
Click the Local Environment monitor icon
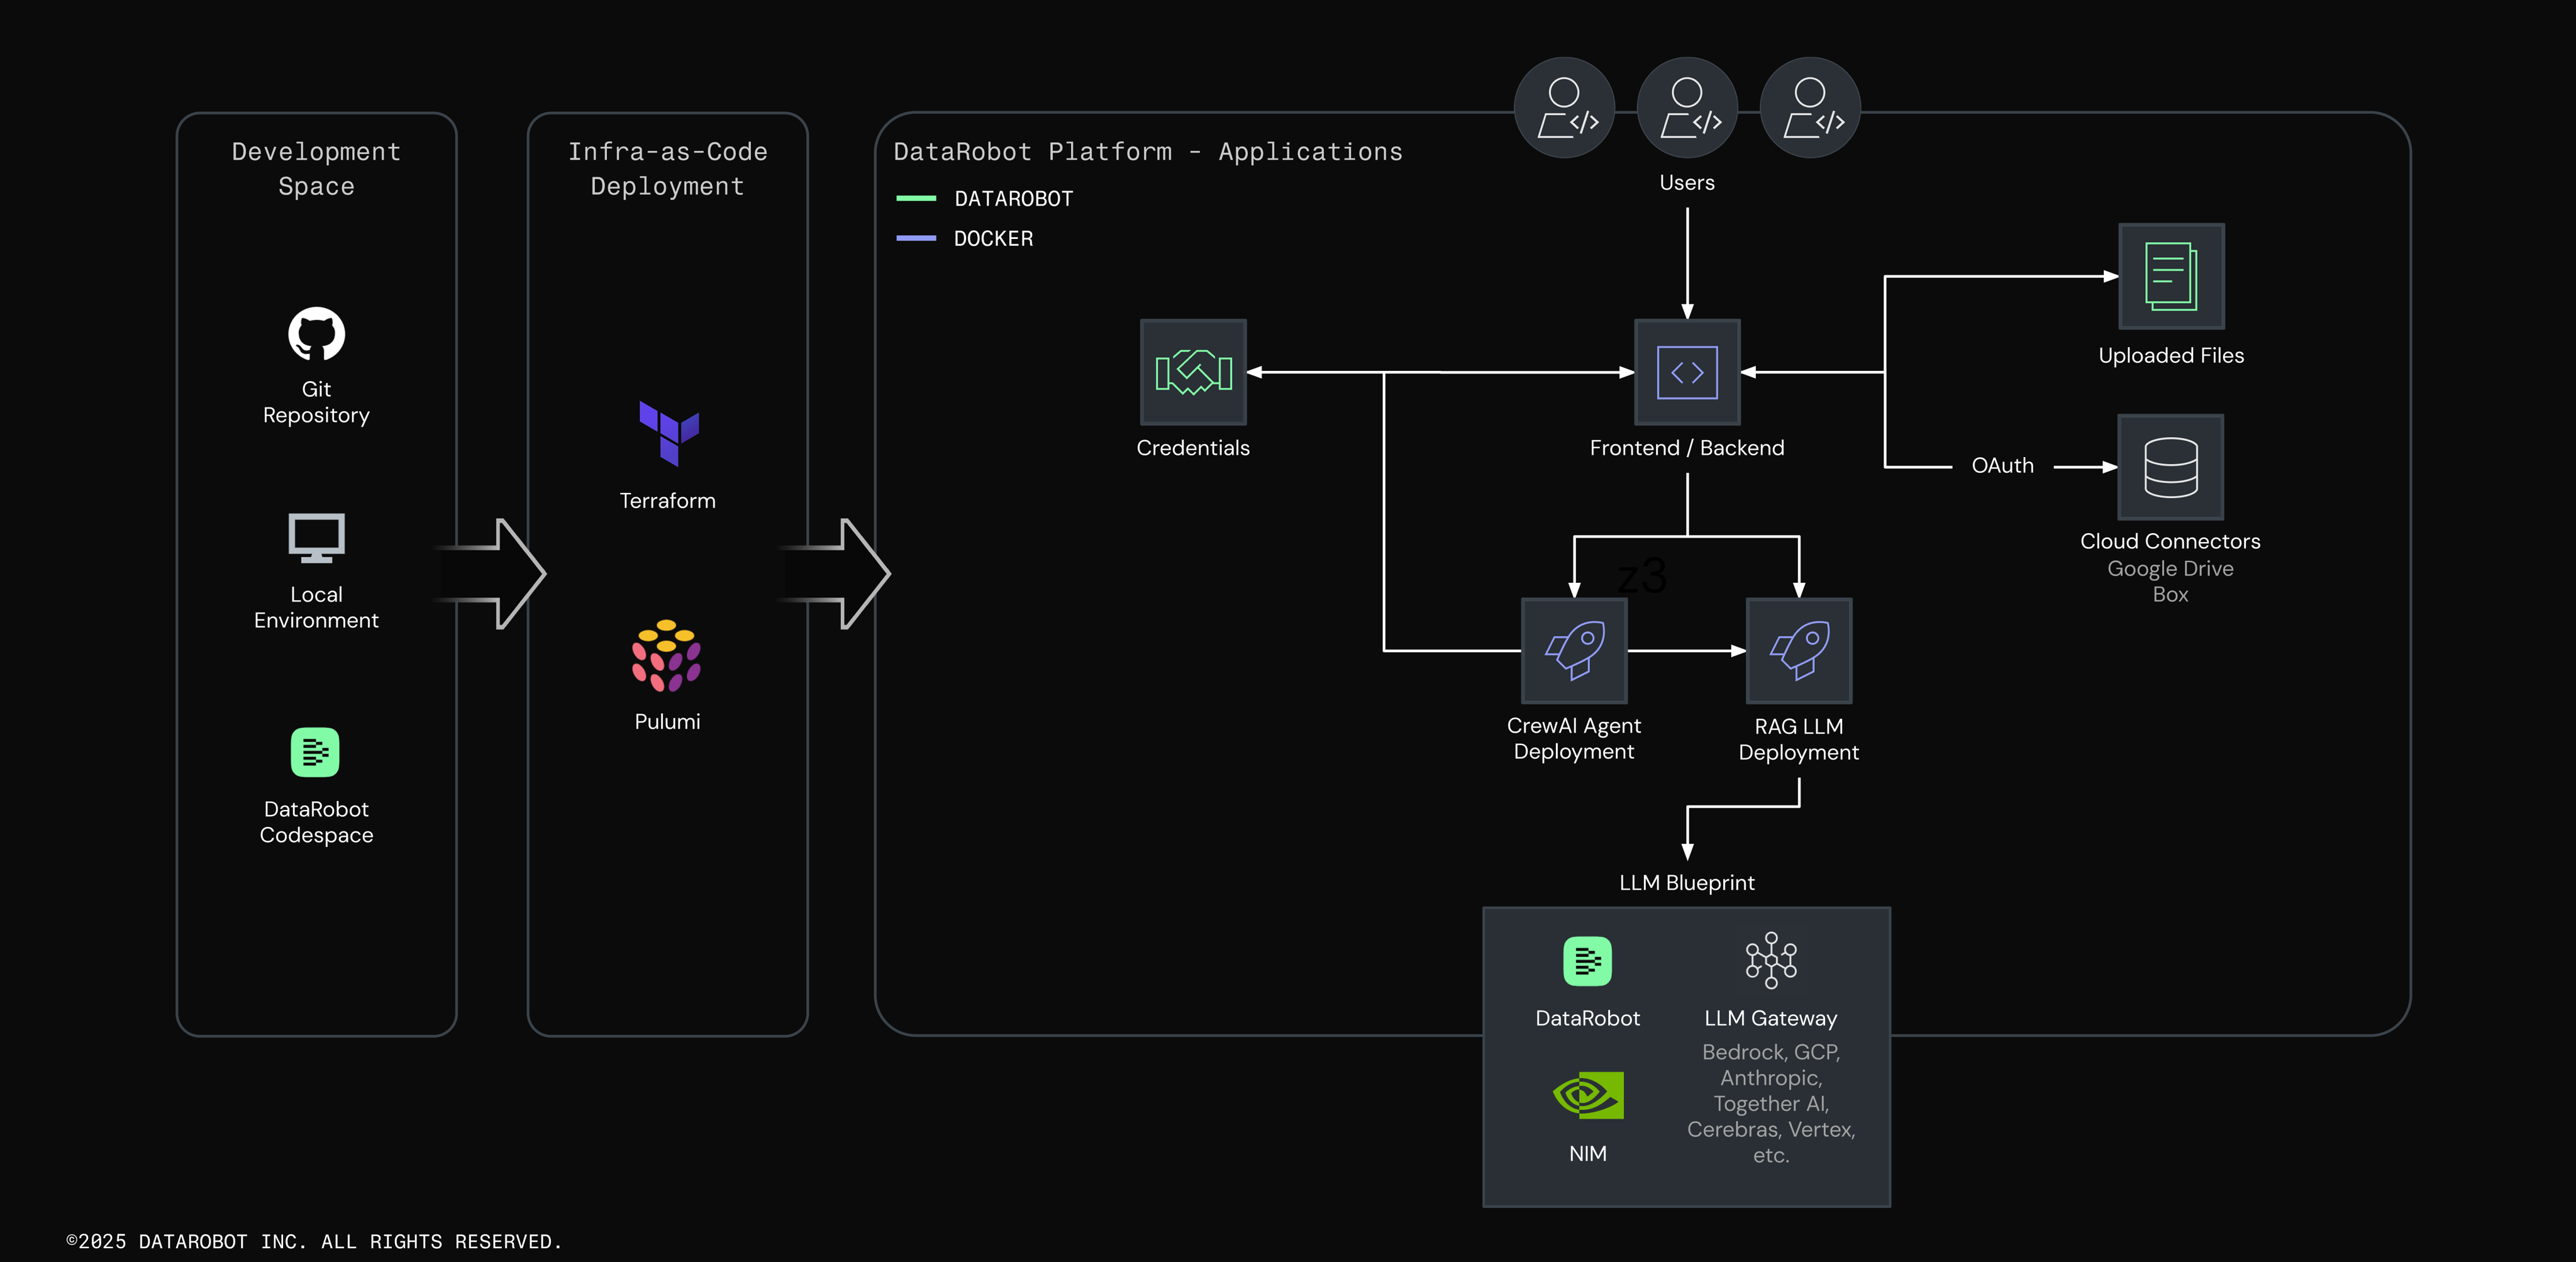pos(316,538)
